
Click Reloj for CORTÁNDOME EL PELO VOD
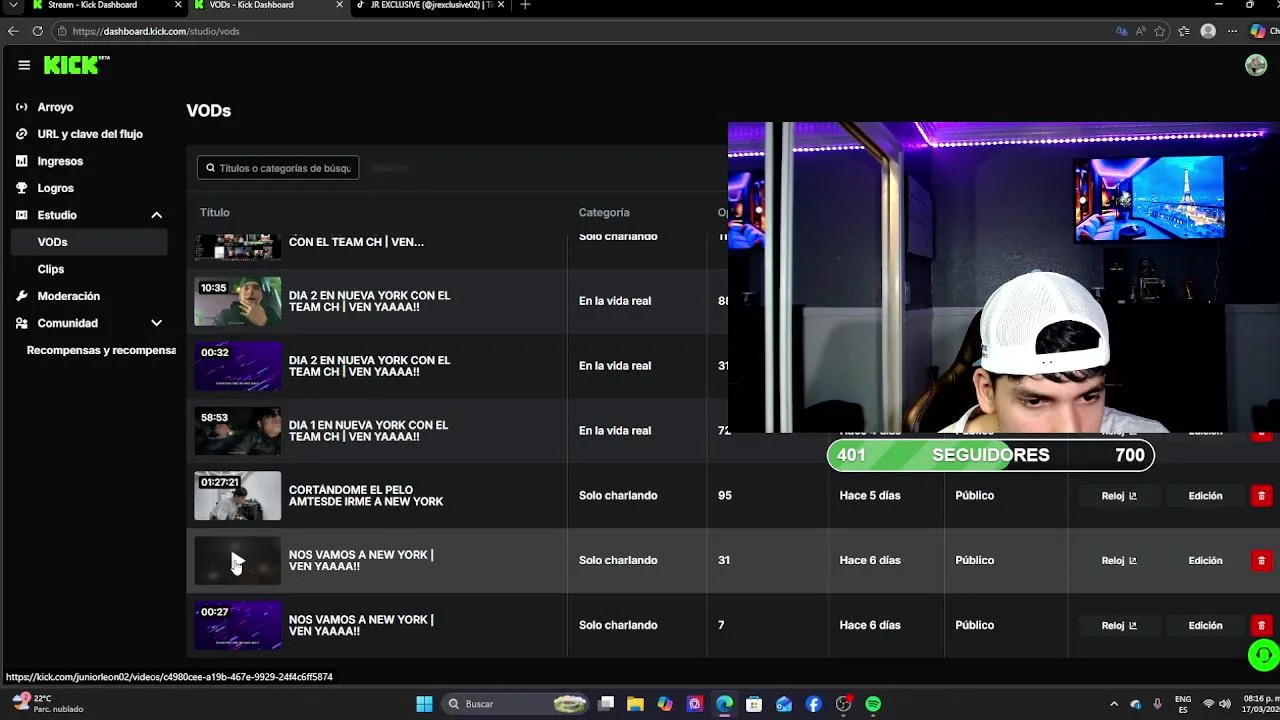click(x=1119, y=496)
